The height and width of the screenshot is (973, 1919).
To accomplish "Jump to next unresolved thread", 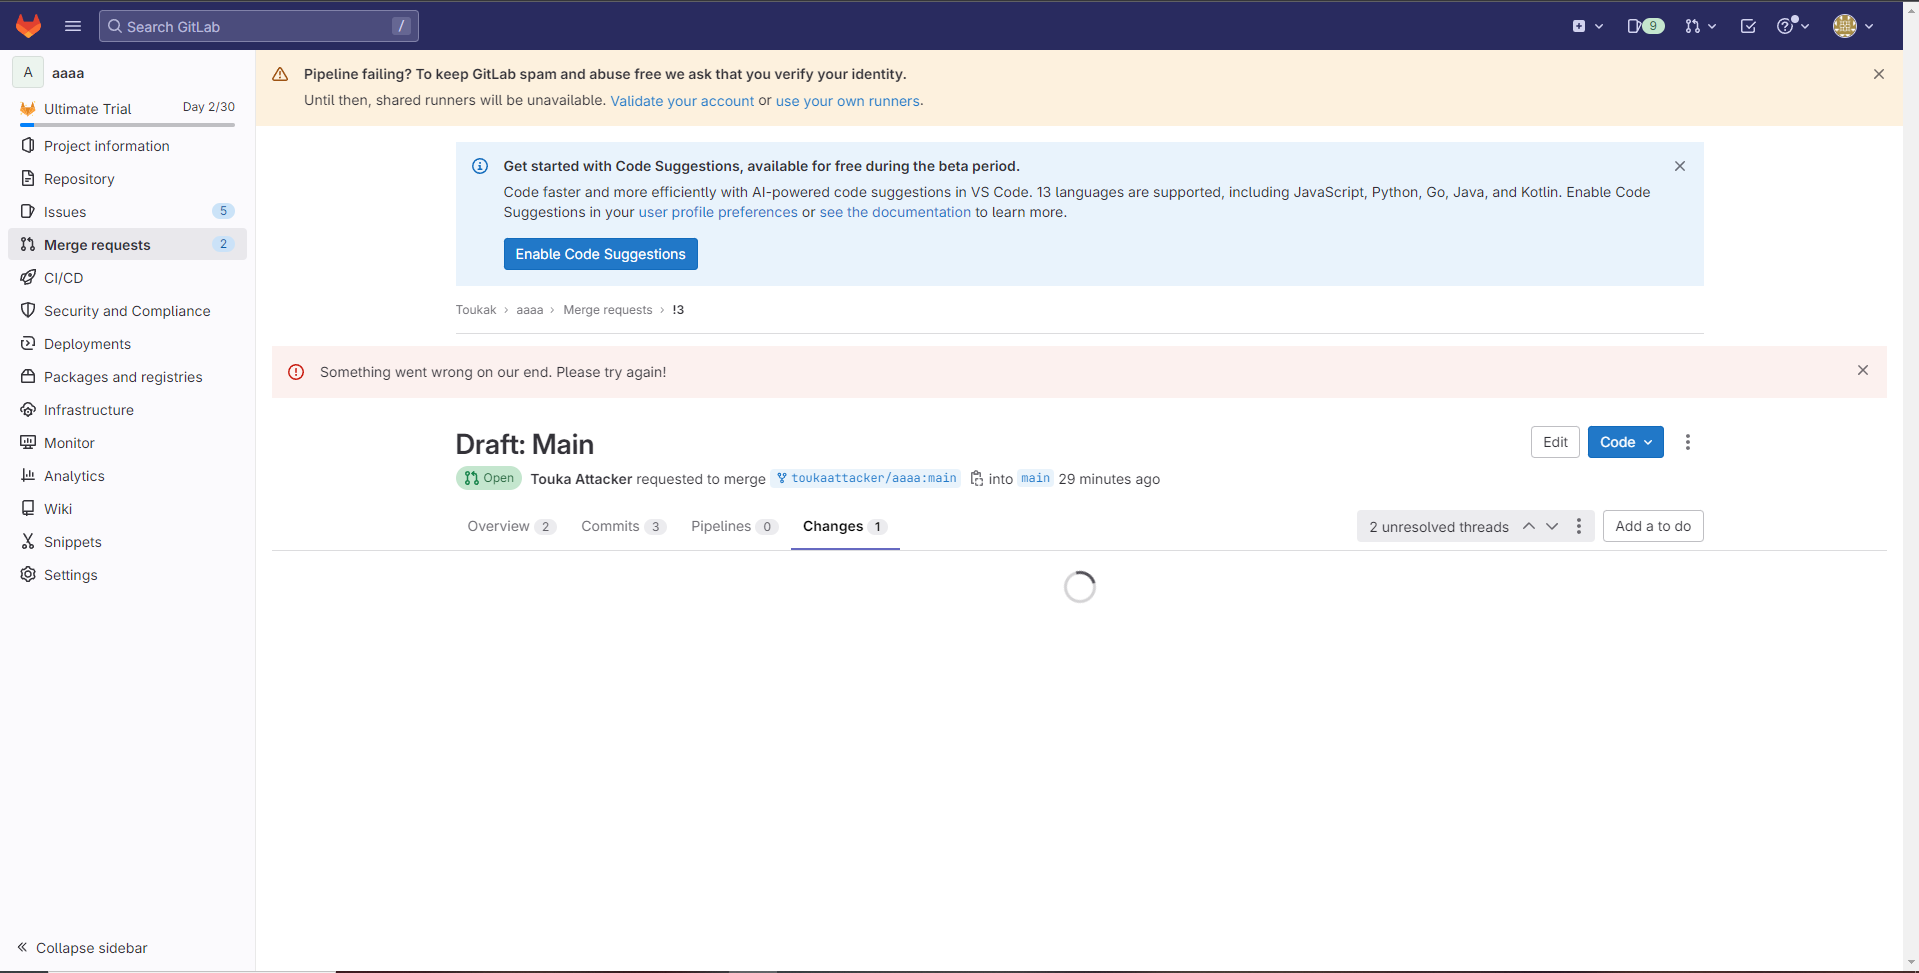I will click(1552, 527).
